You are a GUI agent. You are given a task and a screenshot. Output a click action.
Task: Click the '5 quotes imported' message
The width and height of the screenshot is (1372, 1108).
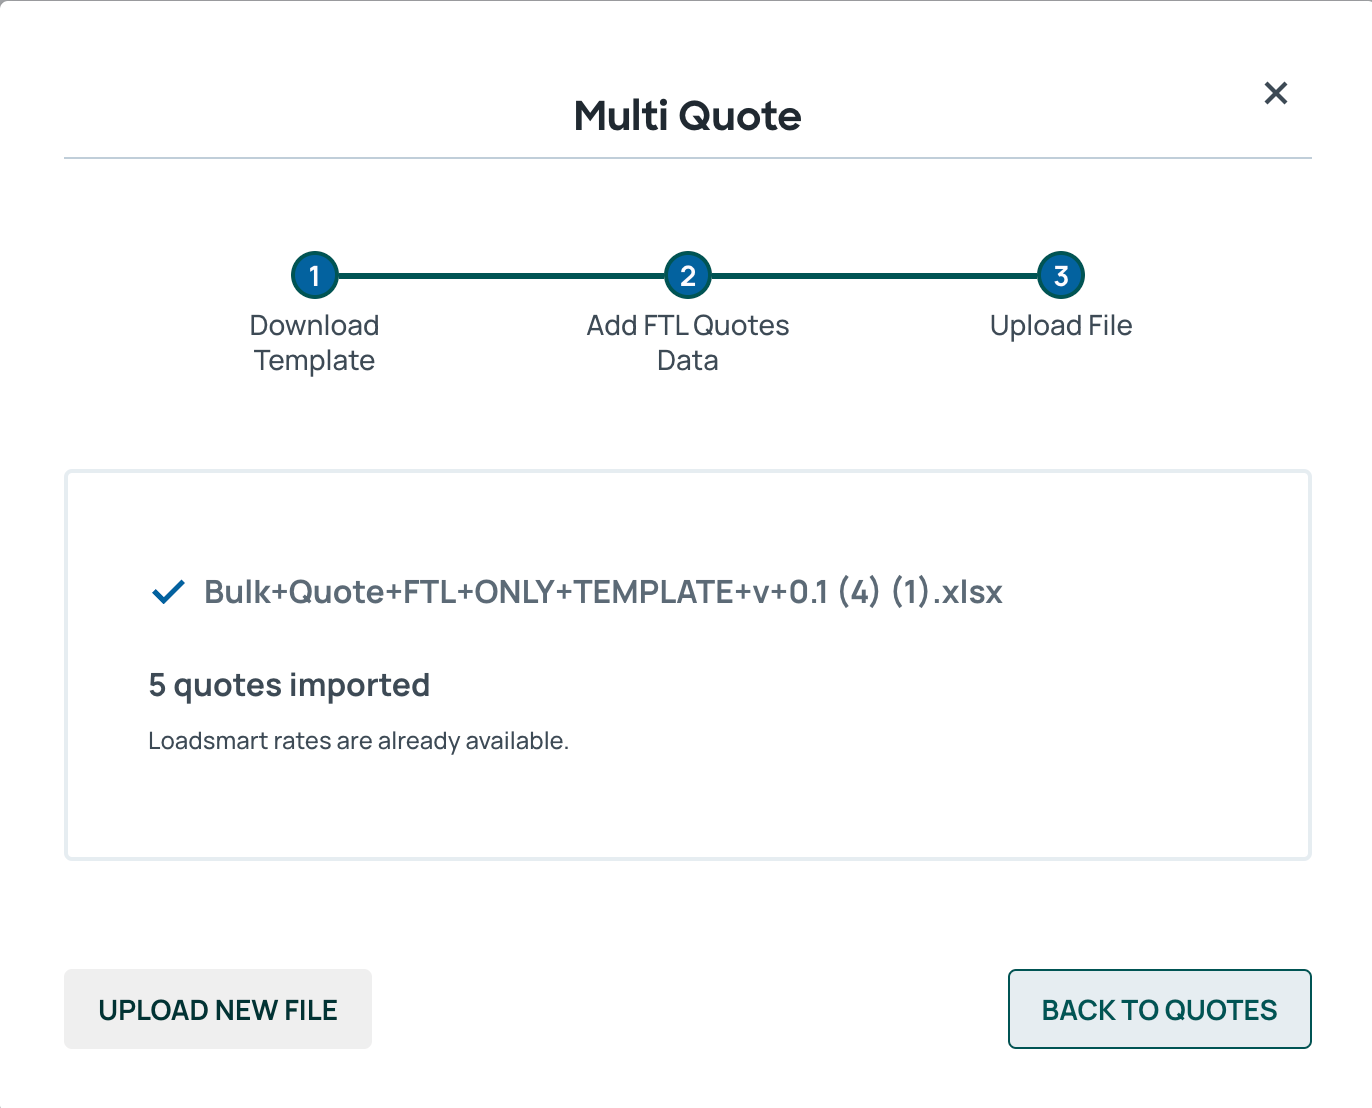pos(289,685)
